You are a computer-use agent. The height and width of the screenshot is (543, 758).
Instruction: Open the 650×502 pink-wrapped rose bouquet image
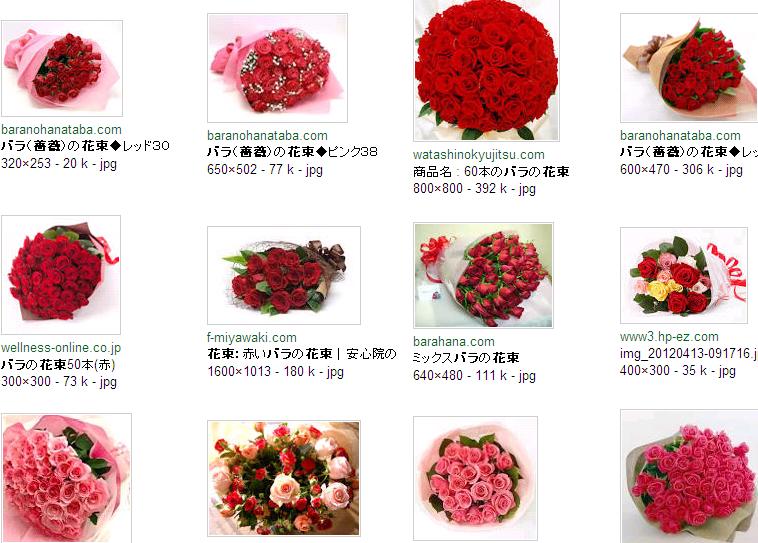click(x=277, y=68)
